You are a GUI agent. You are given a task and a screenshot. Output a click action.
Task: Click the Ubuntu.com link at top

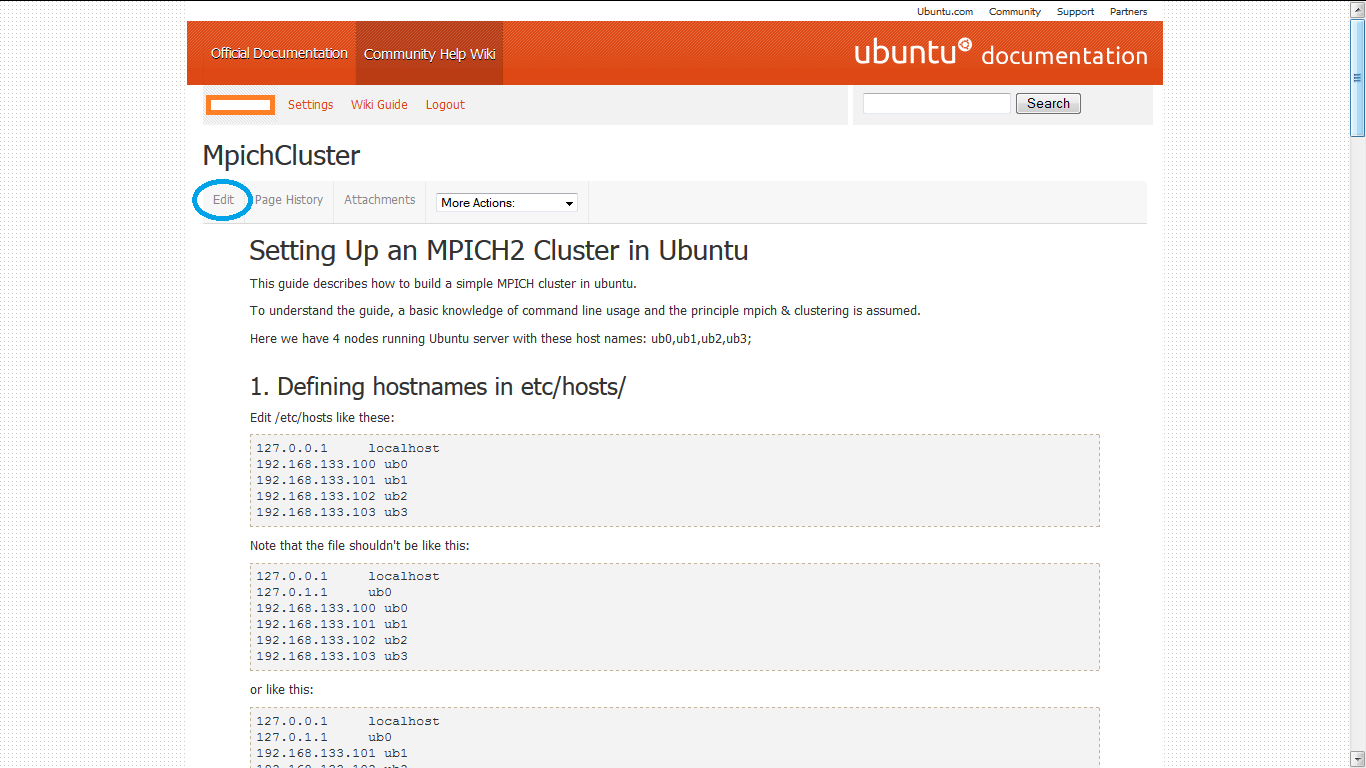[945, 12]
